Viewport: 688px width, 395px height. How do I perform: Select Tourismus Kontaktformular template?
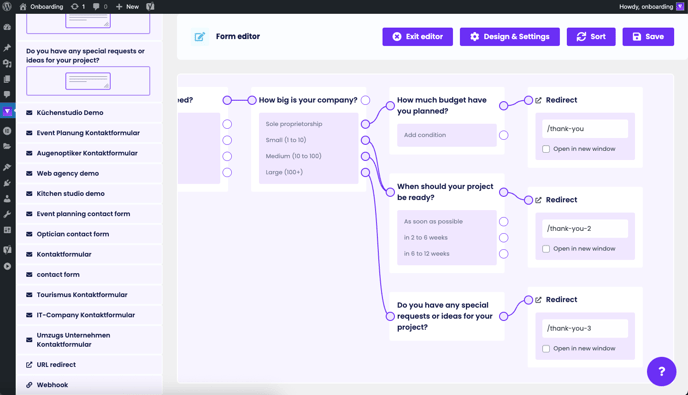coord(89,294)
